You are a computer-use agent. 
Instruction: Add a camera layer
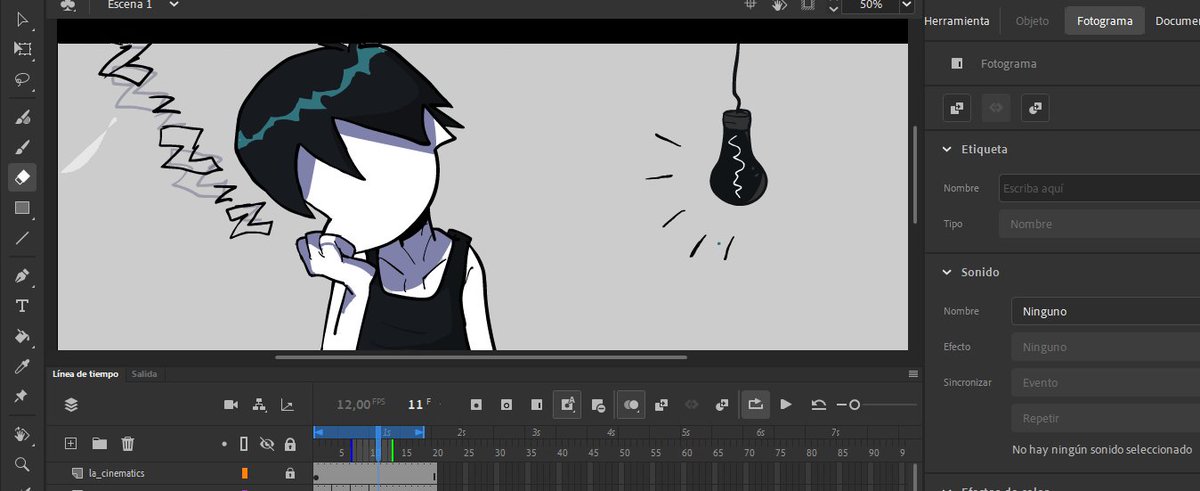231,404
